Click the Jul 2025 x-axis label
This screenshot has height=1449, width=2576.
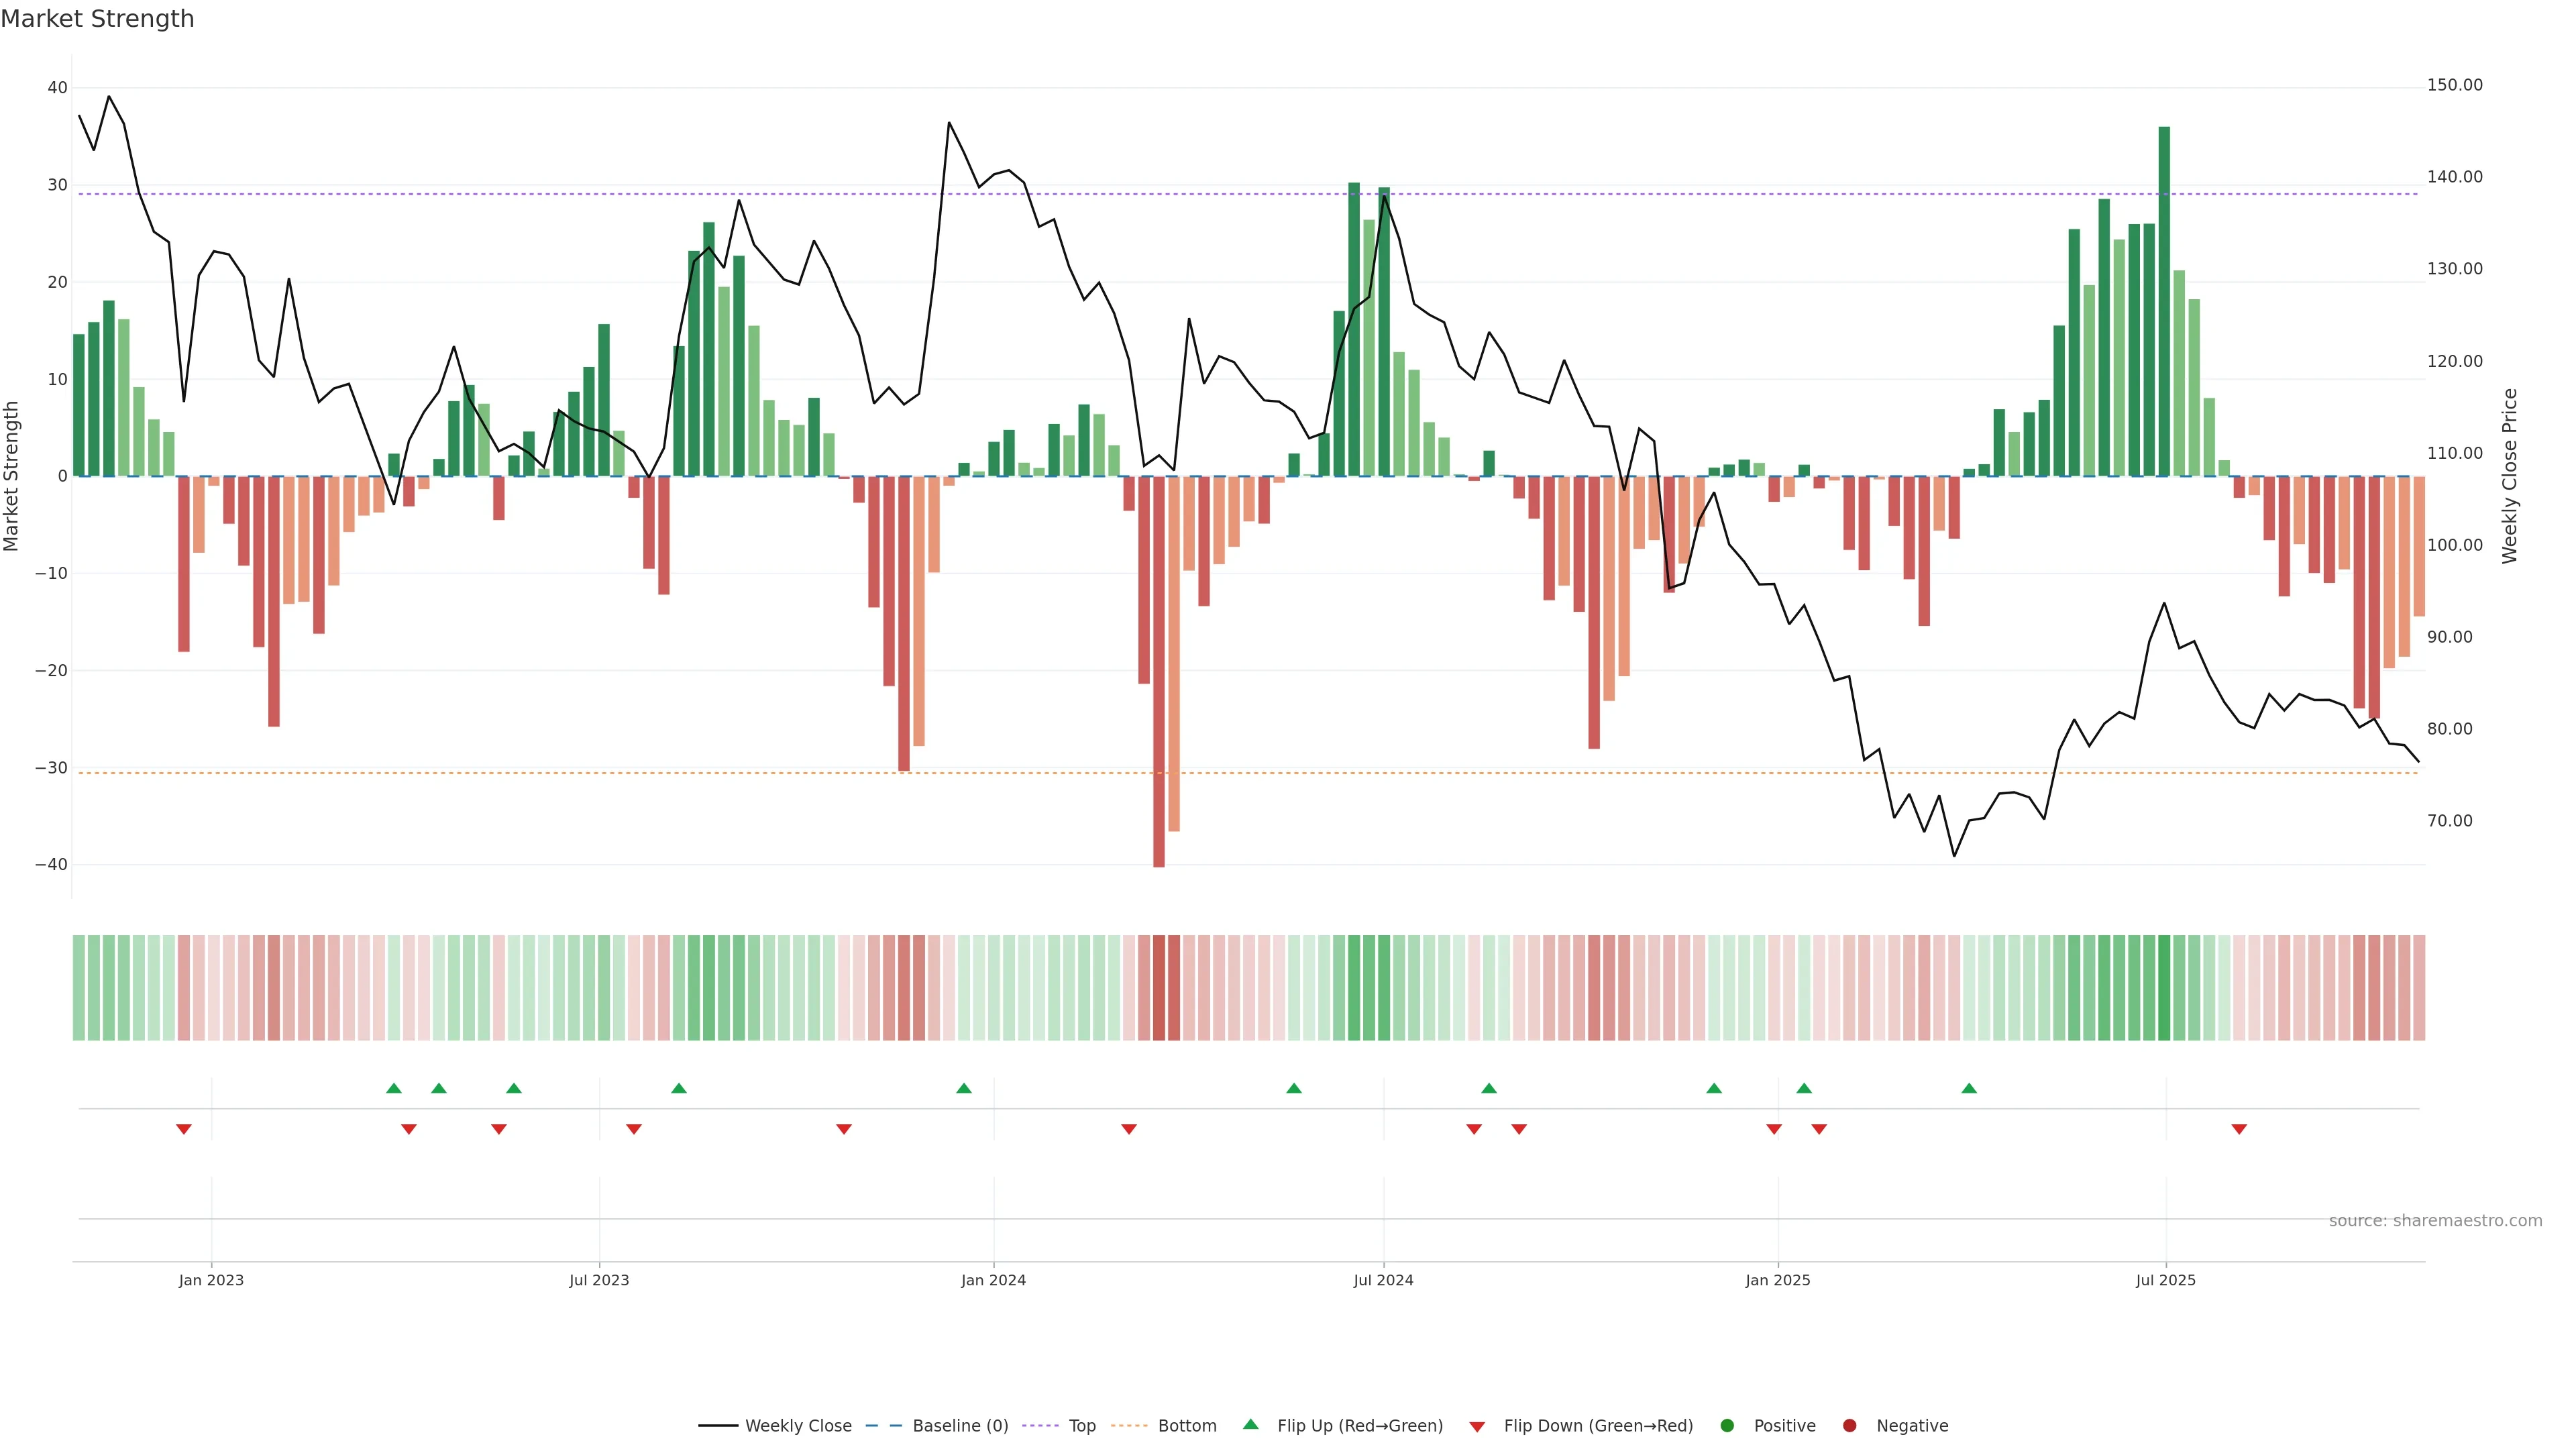click(2165, 1280)
